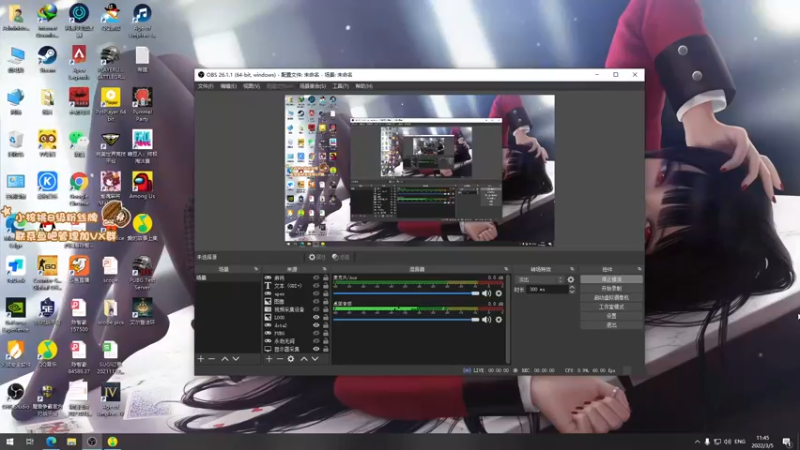Toggle the lock on the LOGO source
This screenshot has width=800, height=450.
coord(326,317)
